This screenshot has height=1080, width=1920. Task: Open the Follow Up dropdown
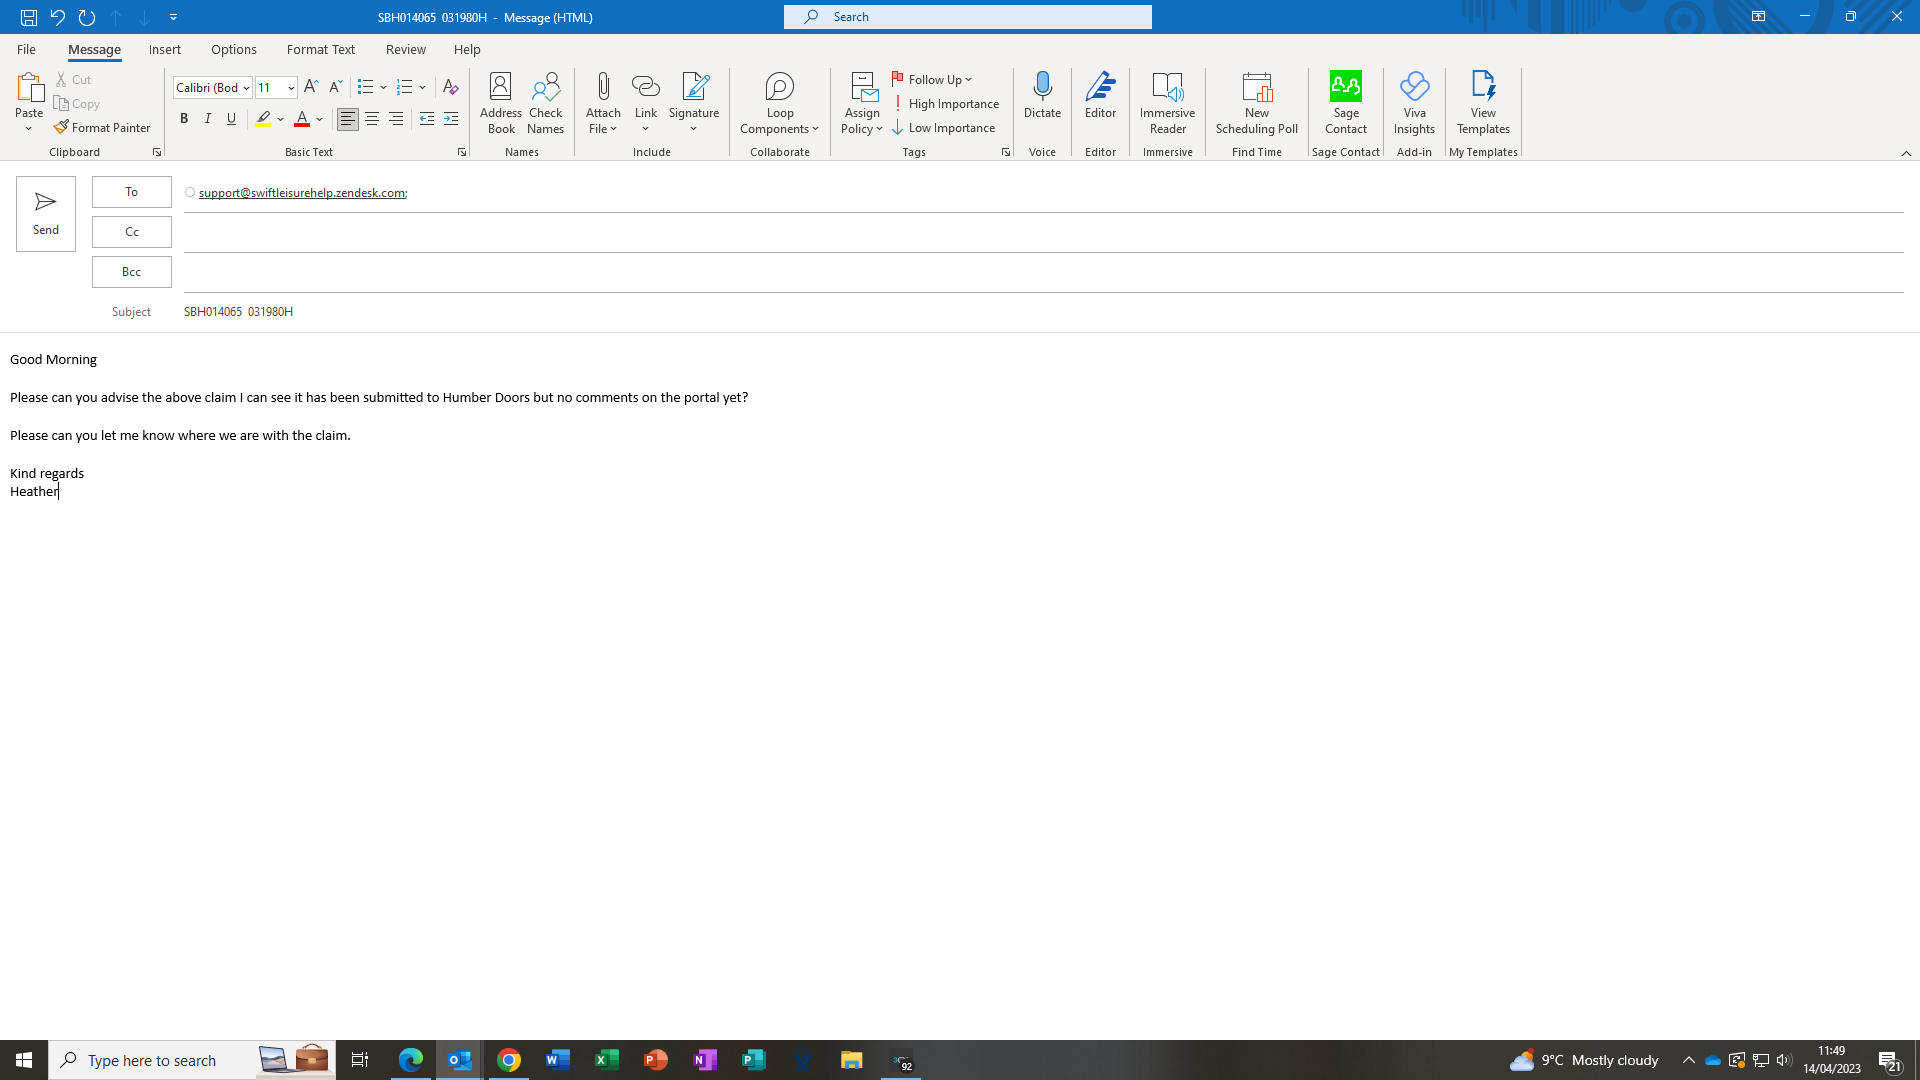point(932,80)
